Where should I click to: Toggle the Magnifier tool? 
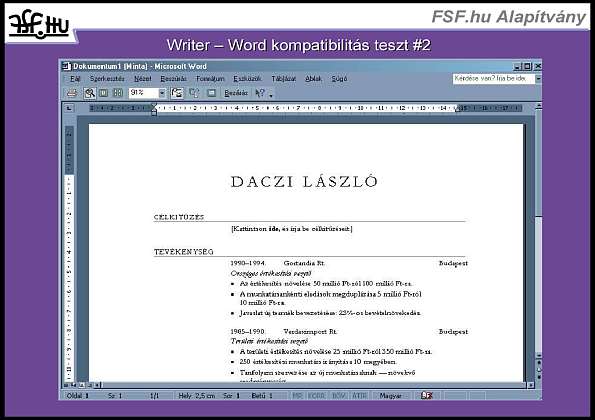[x=90, y=93]
